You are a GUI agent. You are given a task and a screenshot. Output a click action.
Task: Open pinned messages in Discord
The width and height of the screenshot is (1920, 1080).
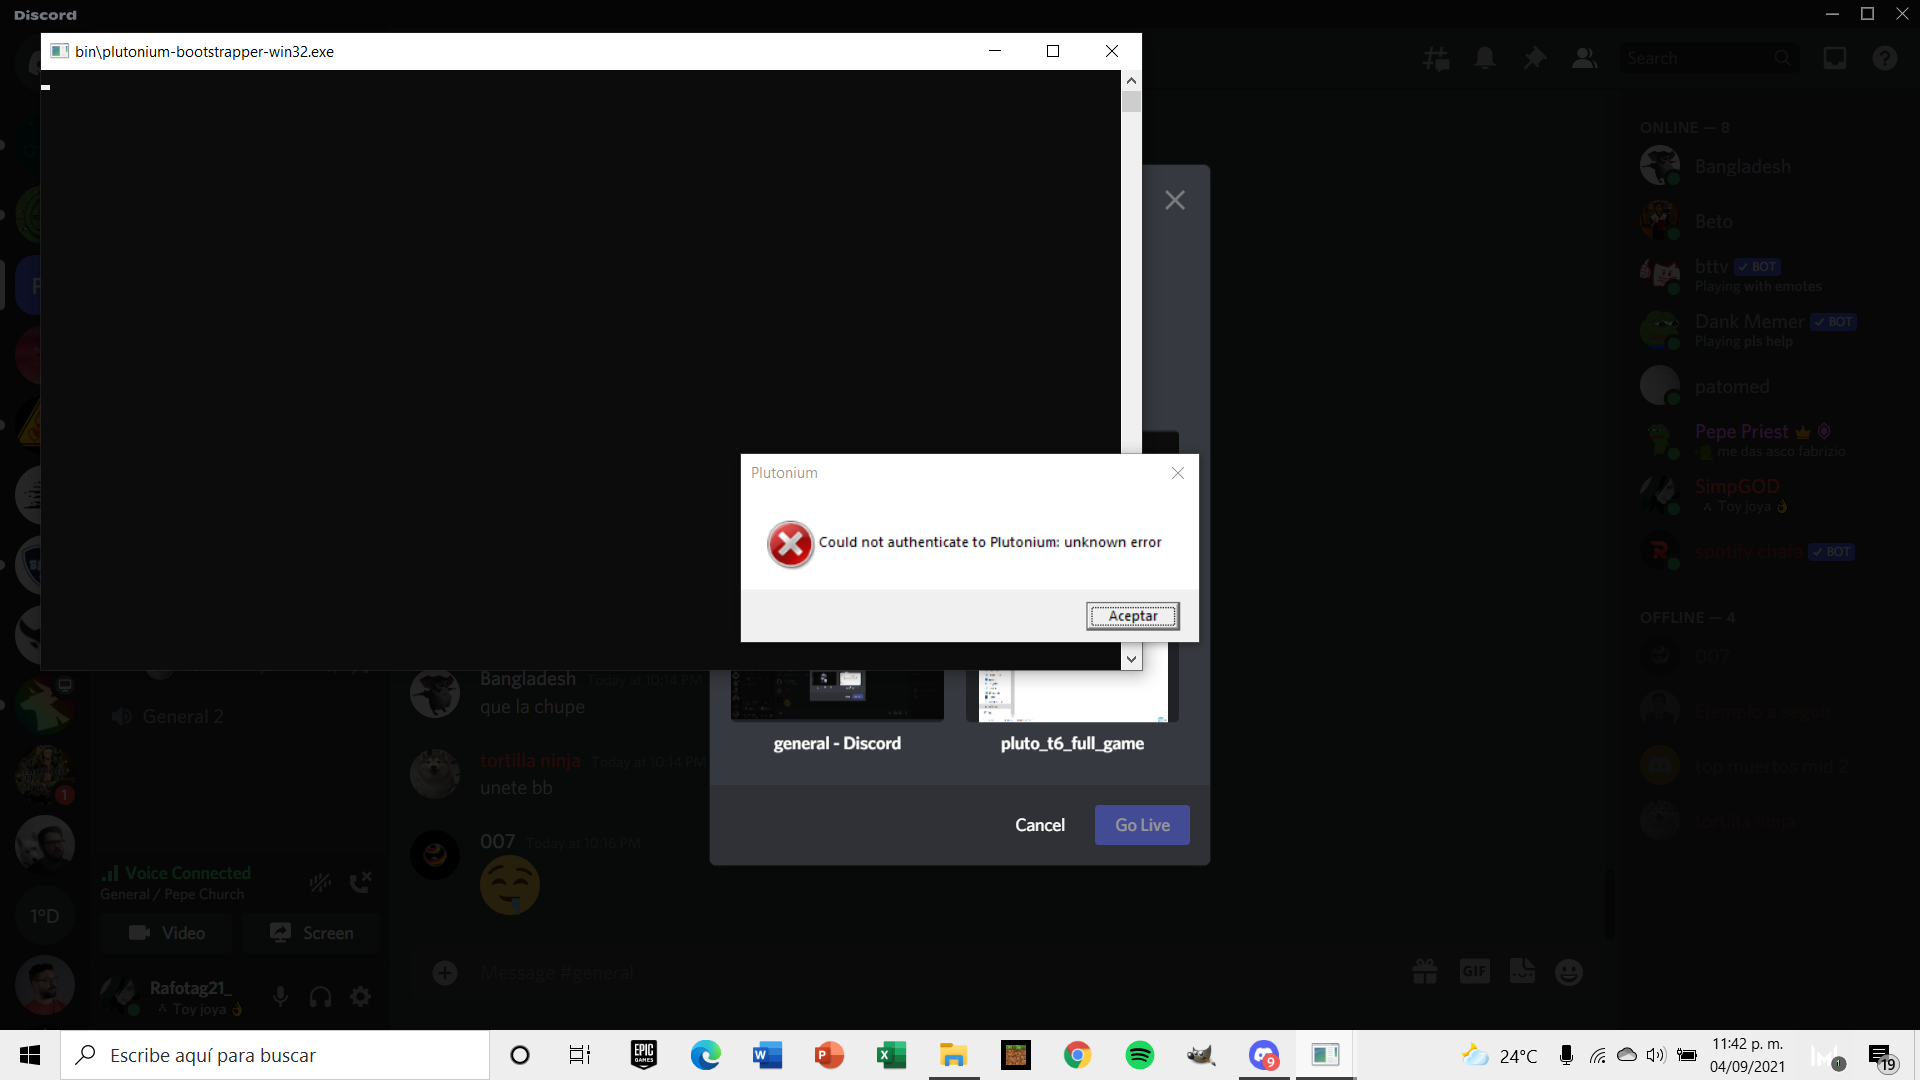[1534, 58]
